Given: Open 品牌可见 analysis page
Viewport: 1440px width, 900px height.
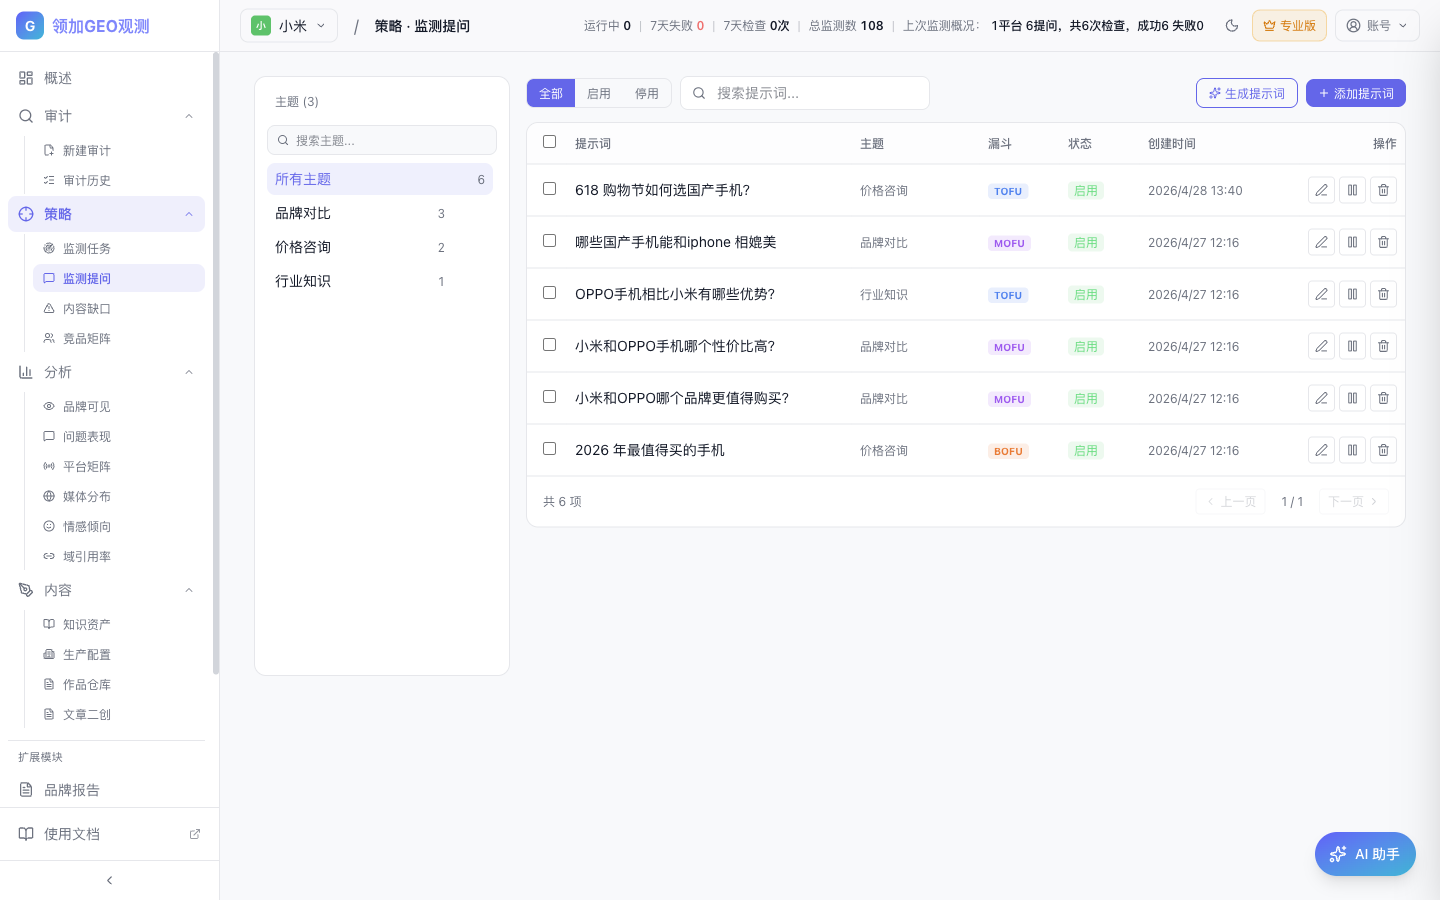Looking at the screenshot, I should click(119, 406).
